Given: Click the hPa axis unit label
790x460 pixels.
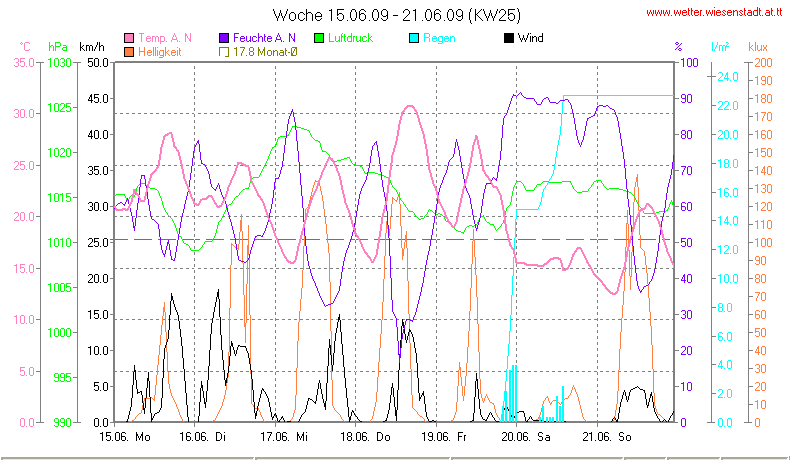Looking at the screenshot, I should [57, 47].
